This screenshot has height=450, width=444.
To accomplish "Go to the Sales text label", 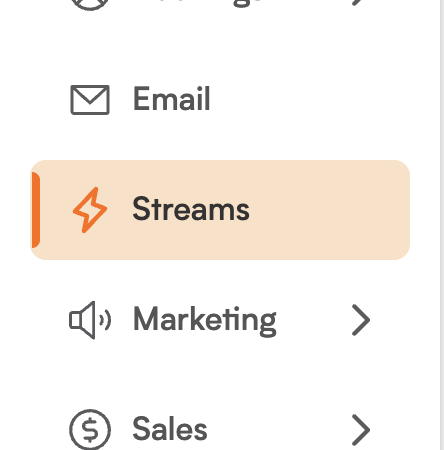I will (170, 429).
